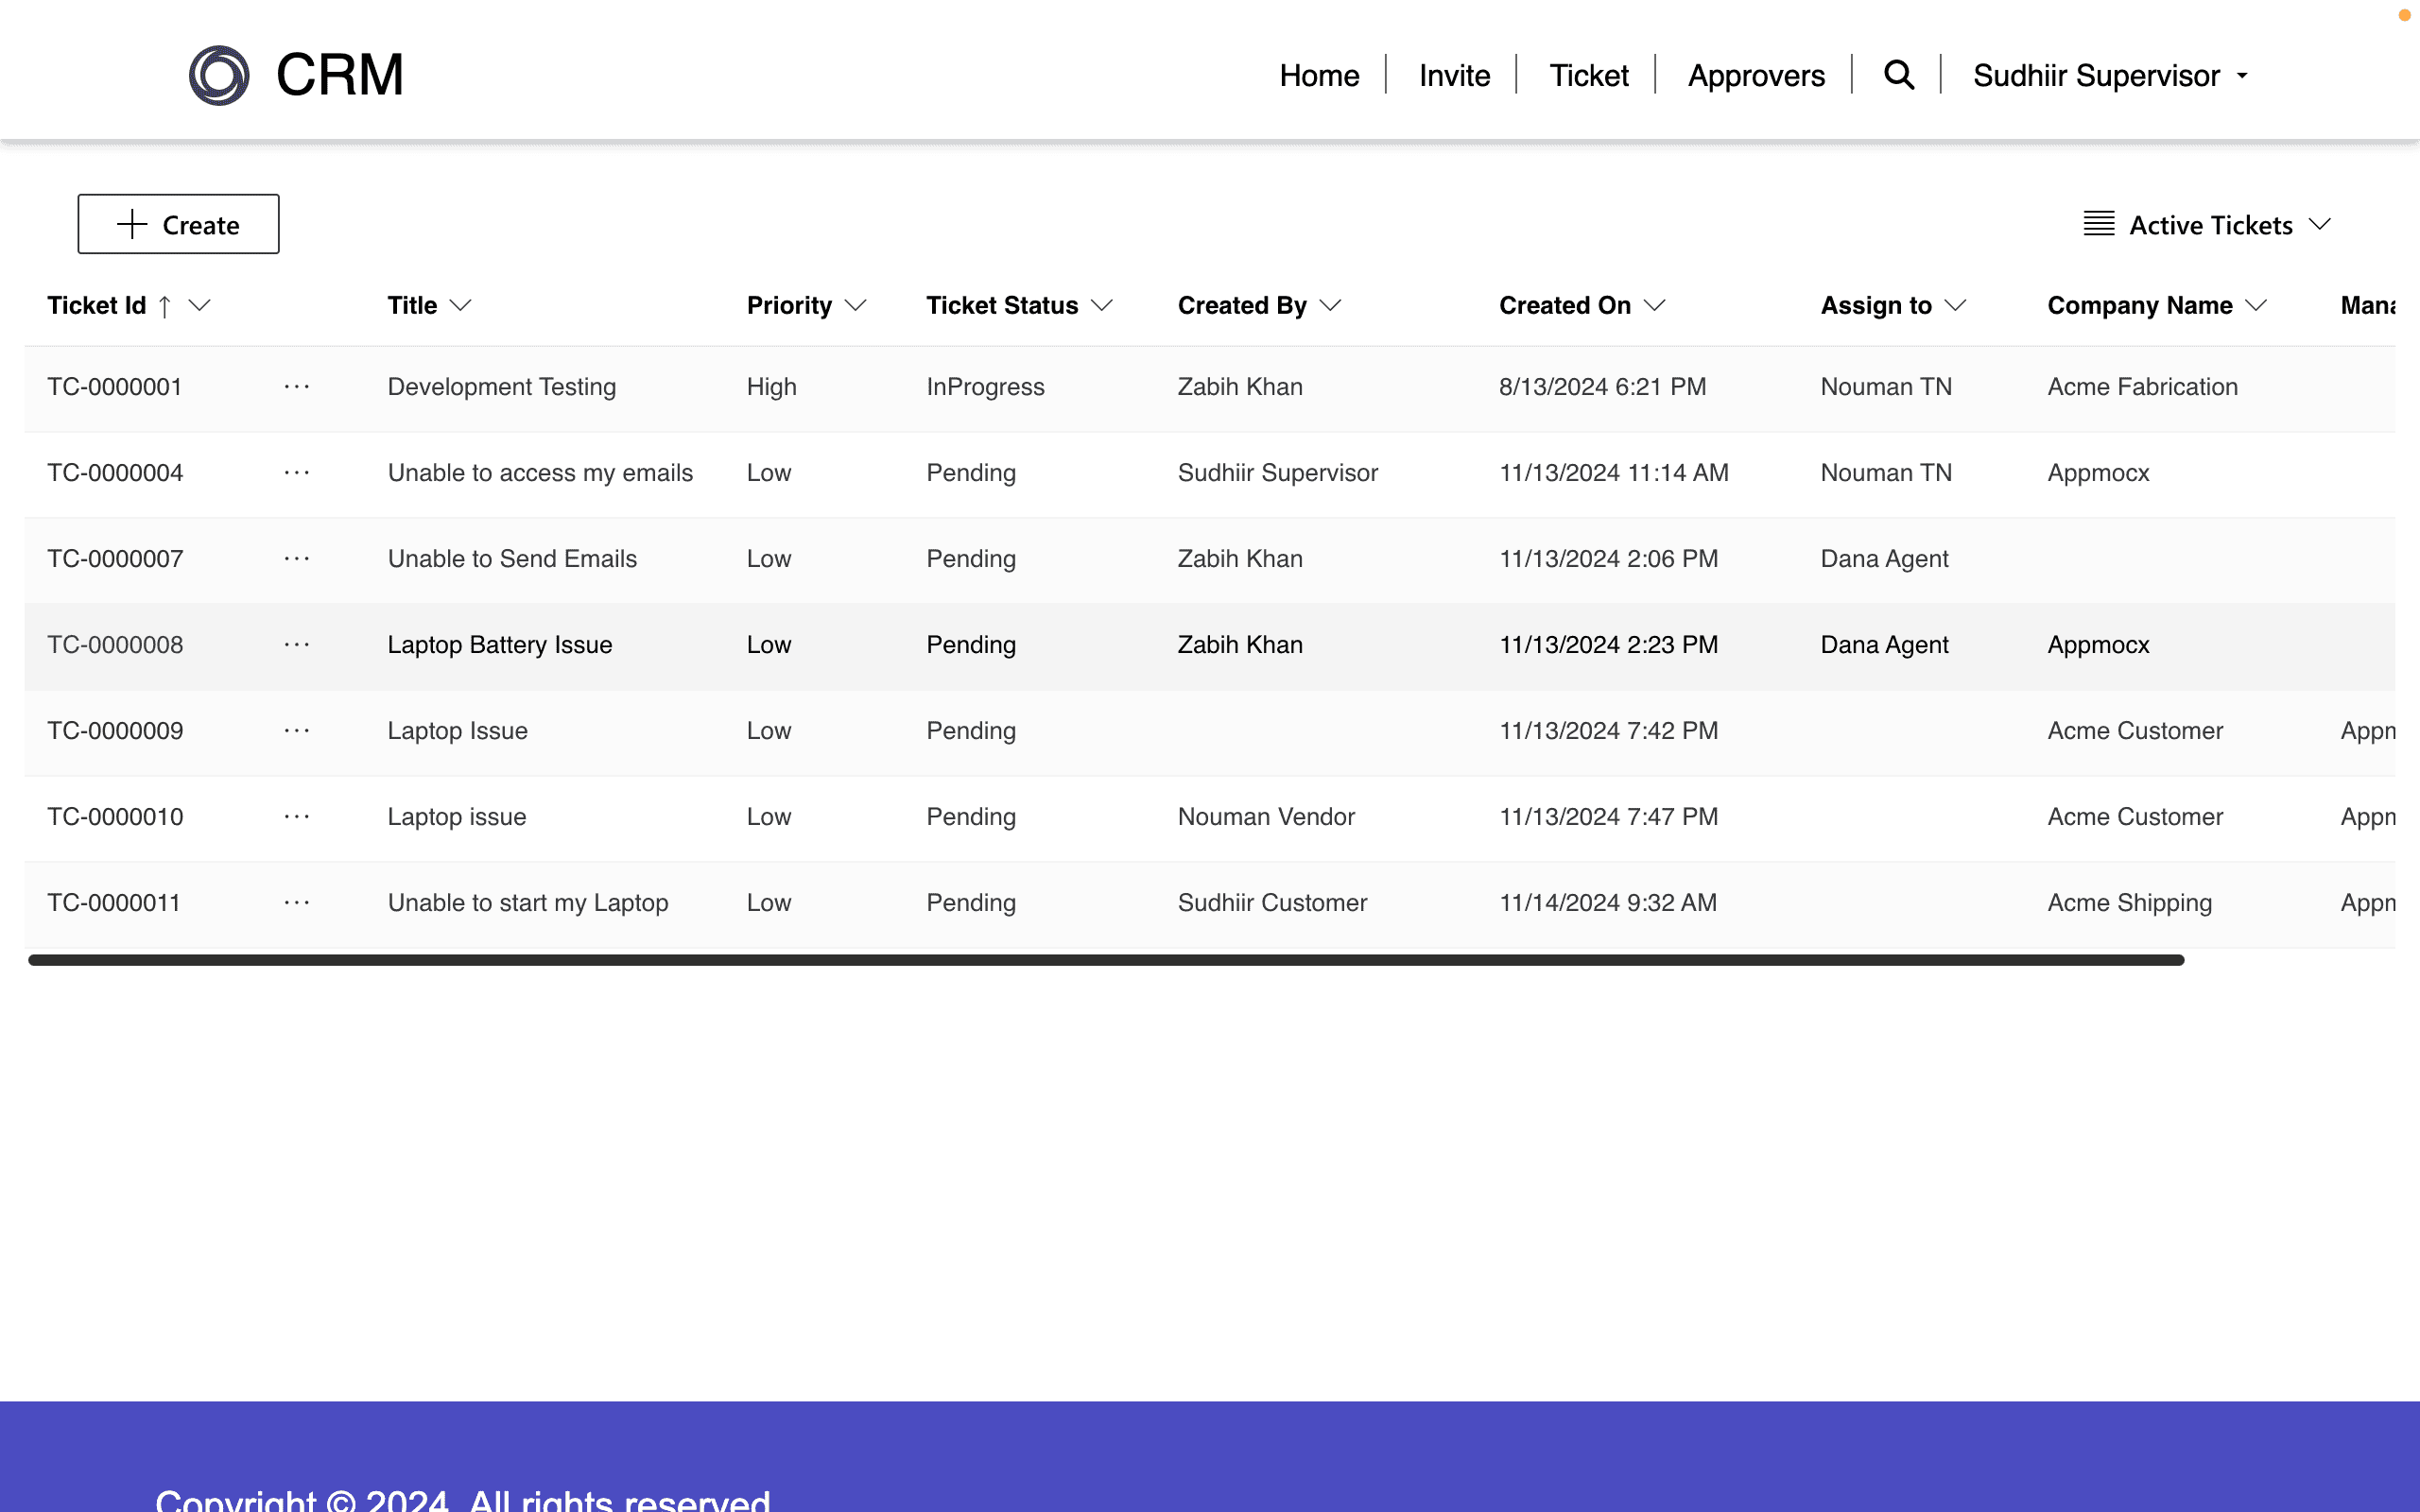Expand the Priority column filter chevron
The height and width of the screenshot is (1512, 2420).
click(855, 306)
